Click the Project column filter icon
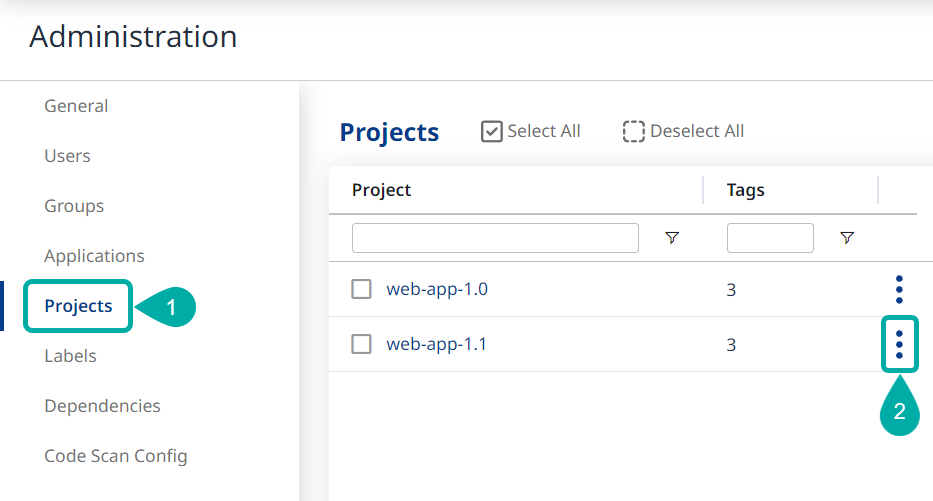933x501 pixels. (672, 238)
